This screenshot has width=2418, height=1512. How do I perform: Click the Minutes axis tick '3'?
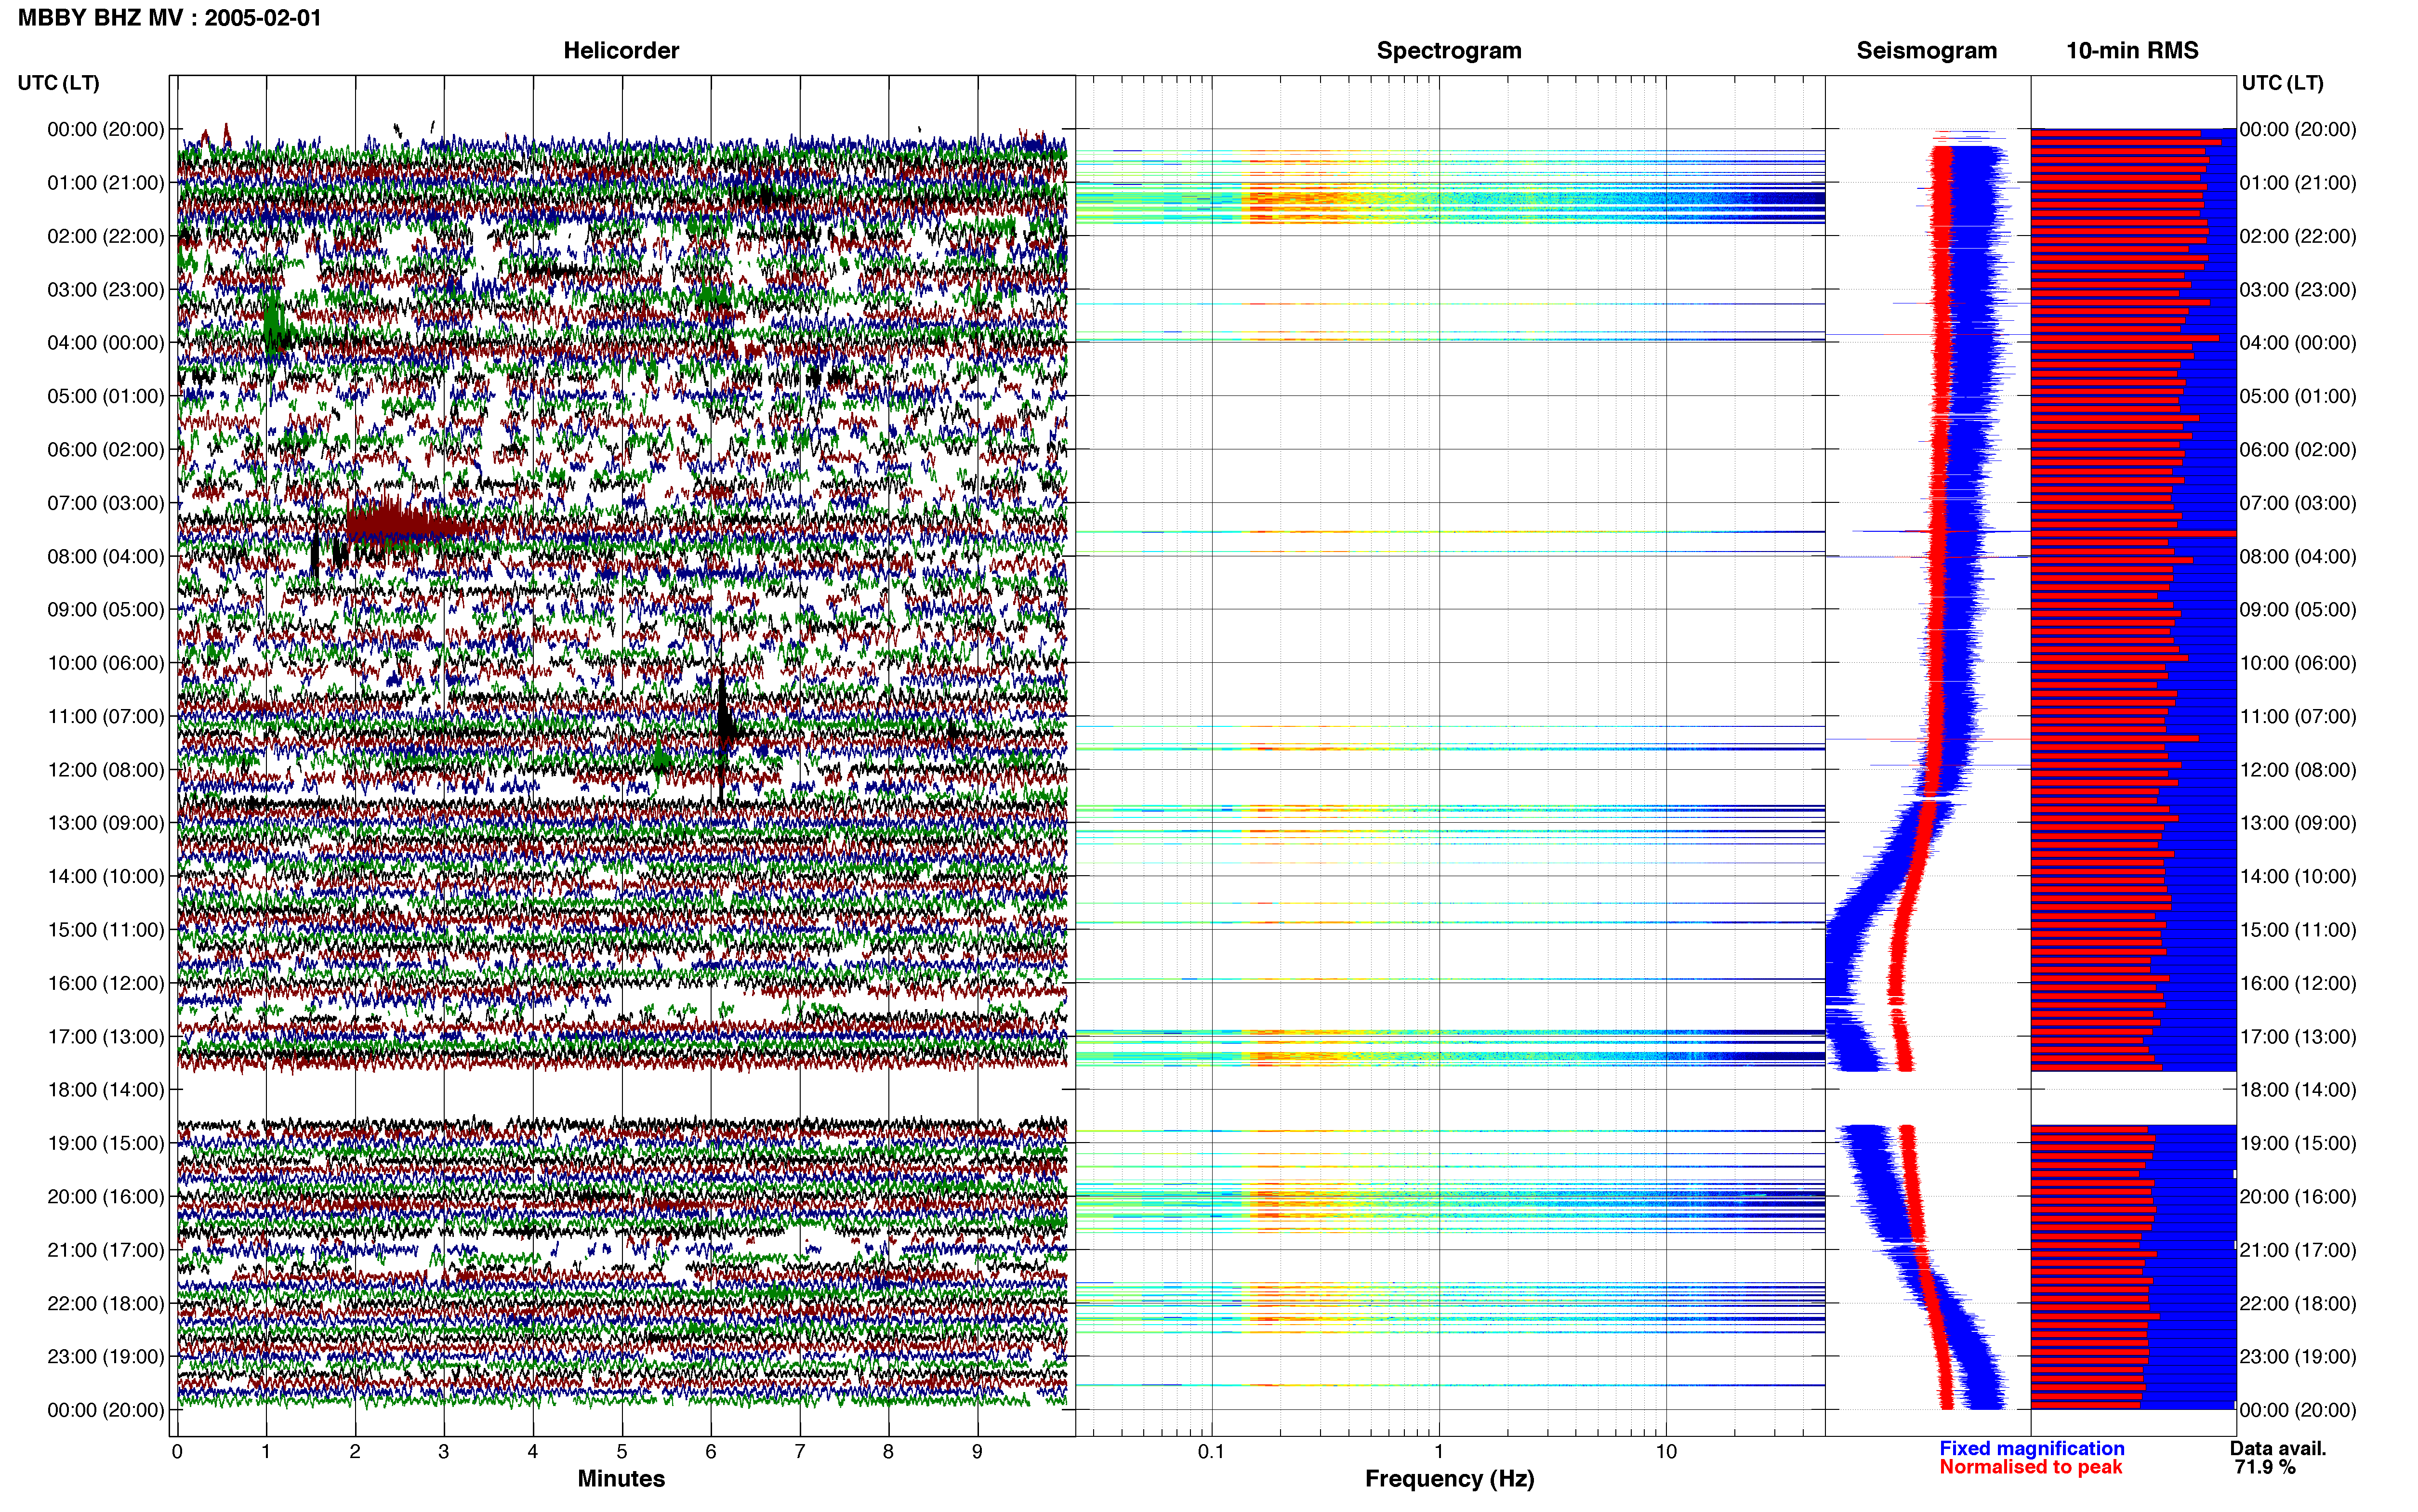[444, 1452]
